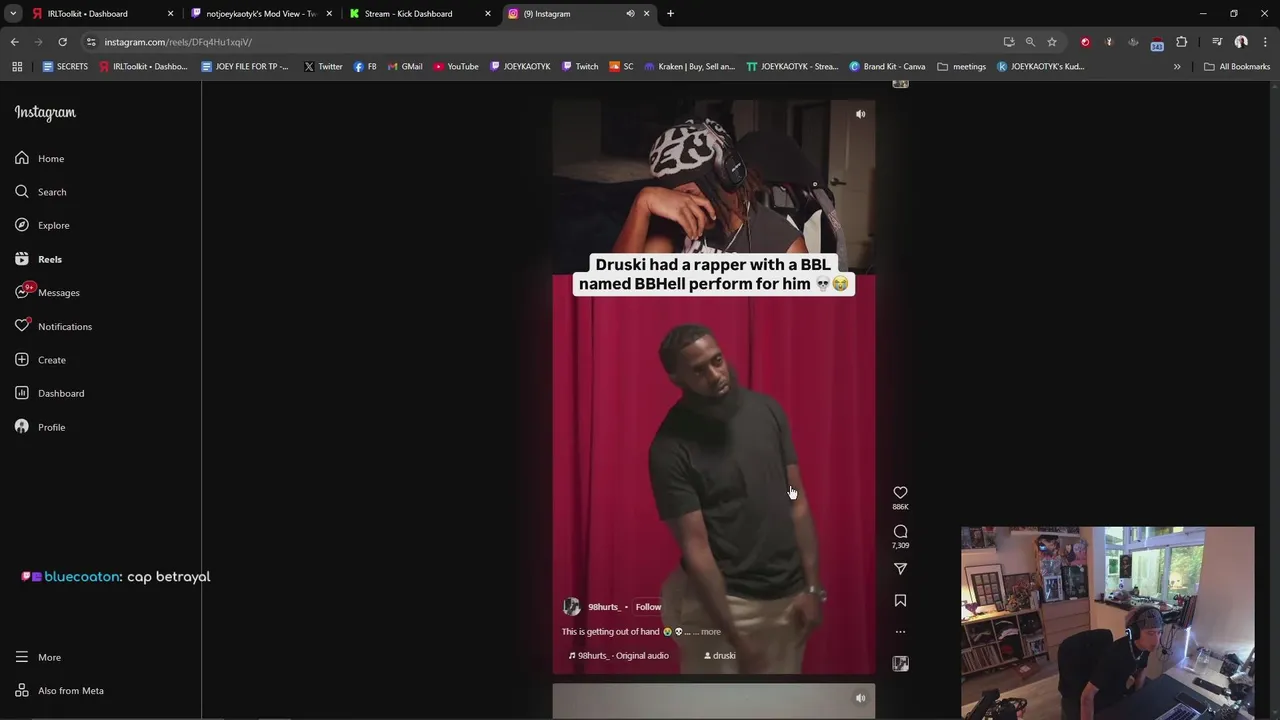Show more bookmarks with chevron
Viewport: 1280px width, 720px height.
1177,67
